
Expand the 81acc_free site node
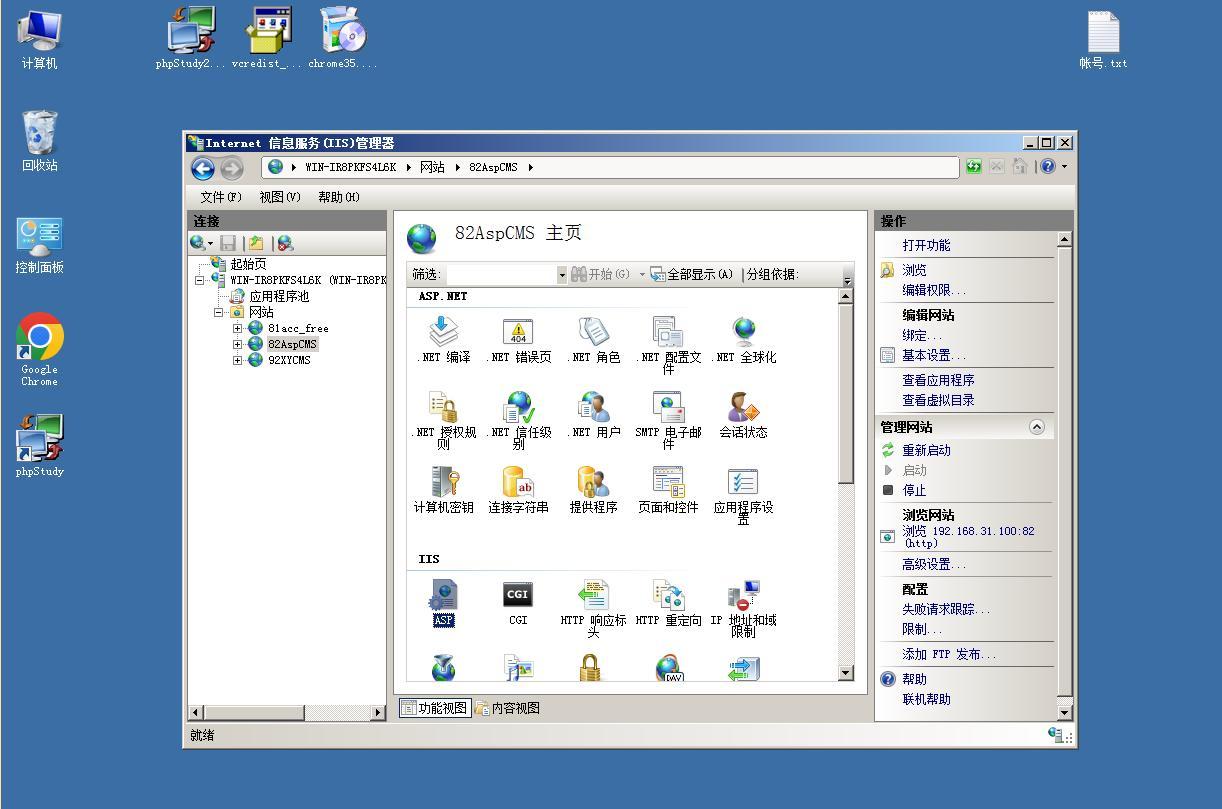coord(238,328)
